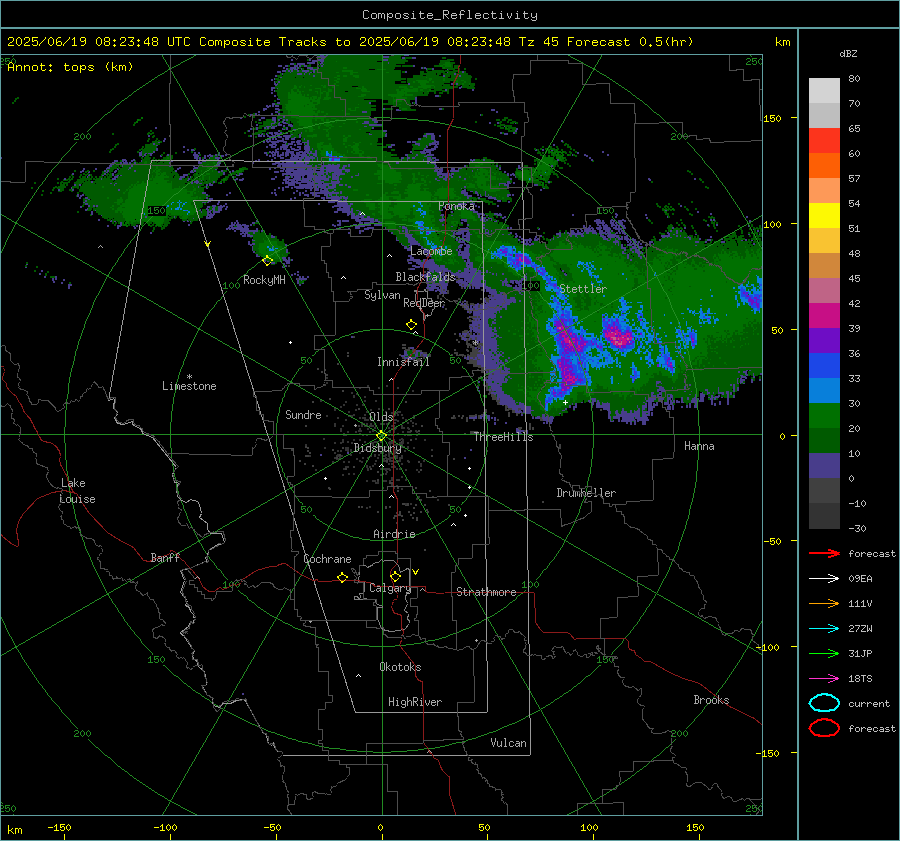Select the Ponoka town label
The height and width of the screenshot is (841, 900).
tap(456, 206)
